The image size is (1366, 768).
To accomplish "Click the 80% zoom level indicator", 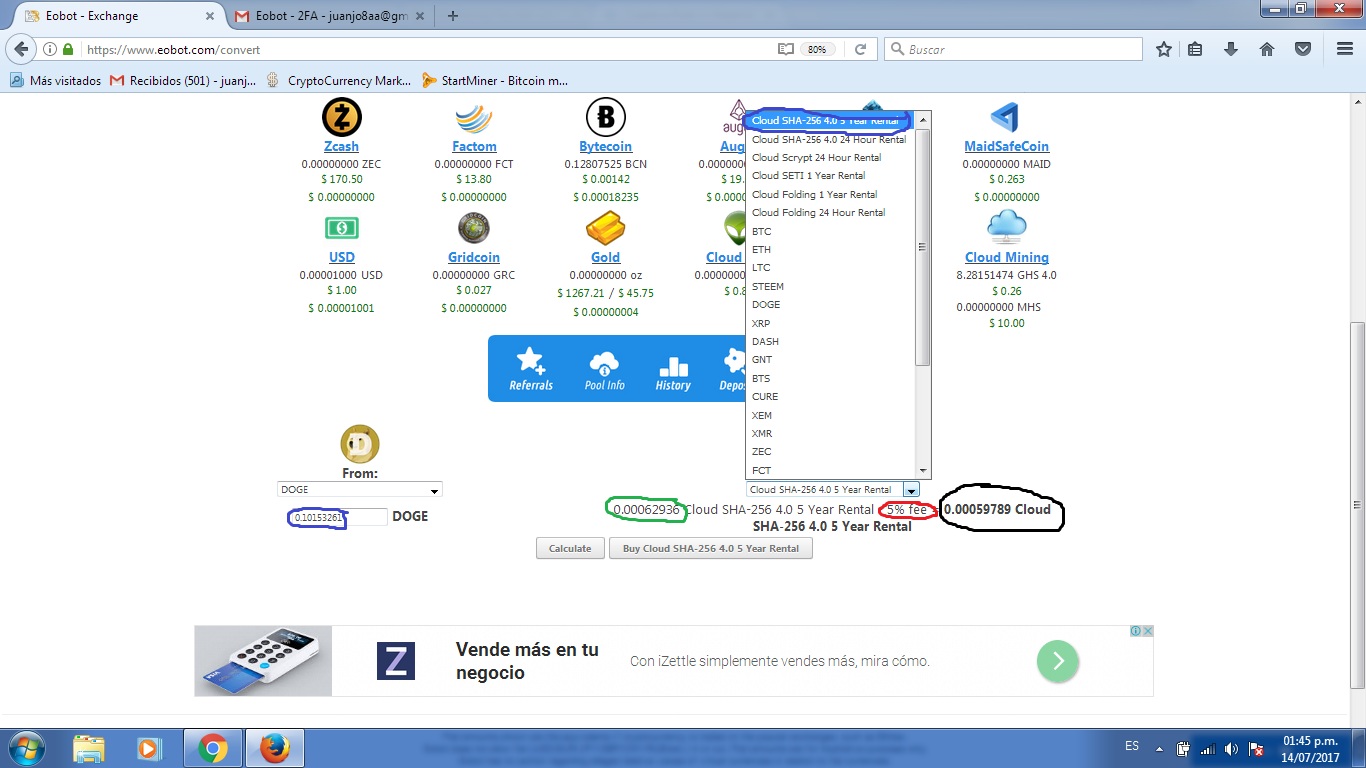I will (817, 49).
